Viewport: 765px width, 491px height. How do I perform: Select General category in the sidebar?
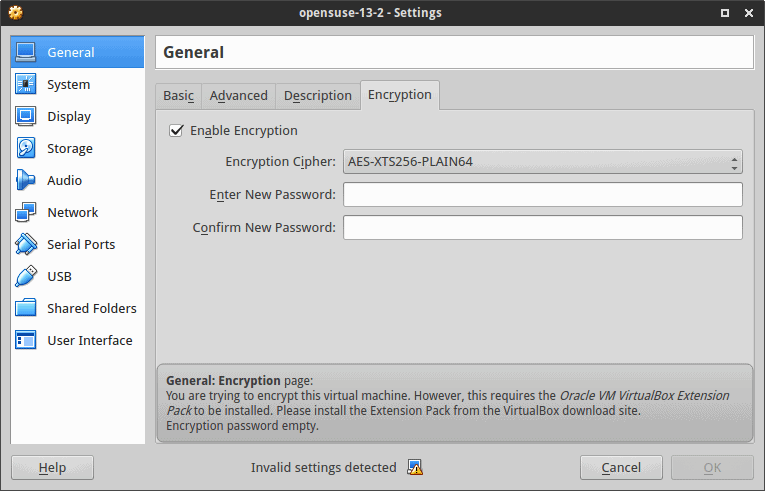(x=78, y=52)
